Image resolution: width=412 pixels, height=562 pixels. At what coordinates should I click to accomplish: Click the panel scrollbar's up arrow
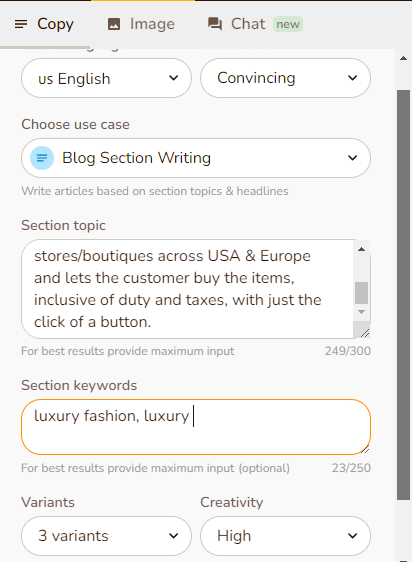point(403,58)
